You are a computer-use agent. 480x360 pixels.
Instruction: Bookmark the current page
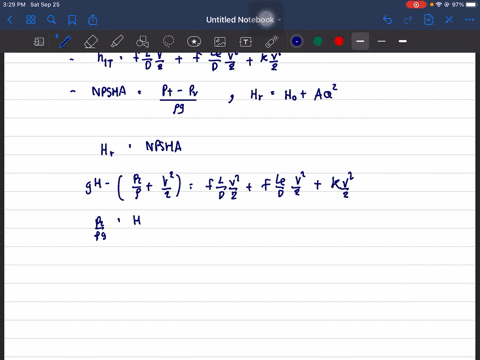coord(72,20)
